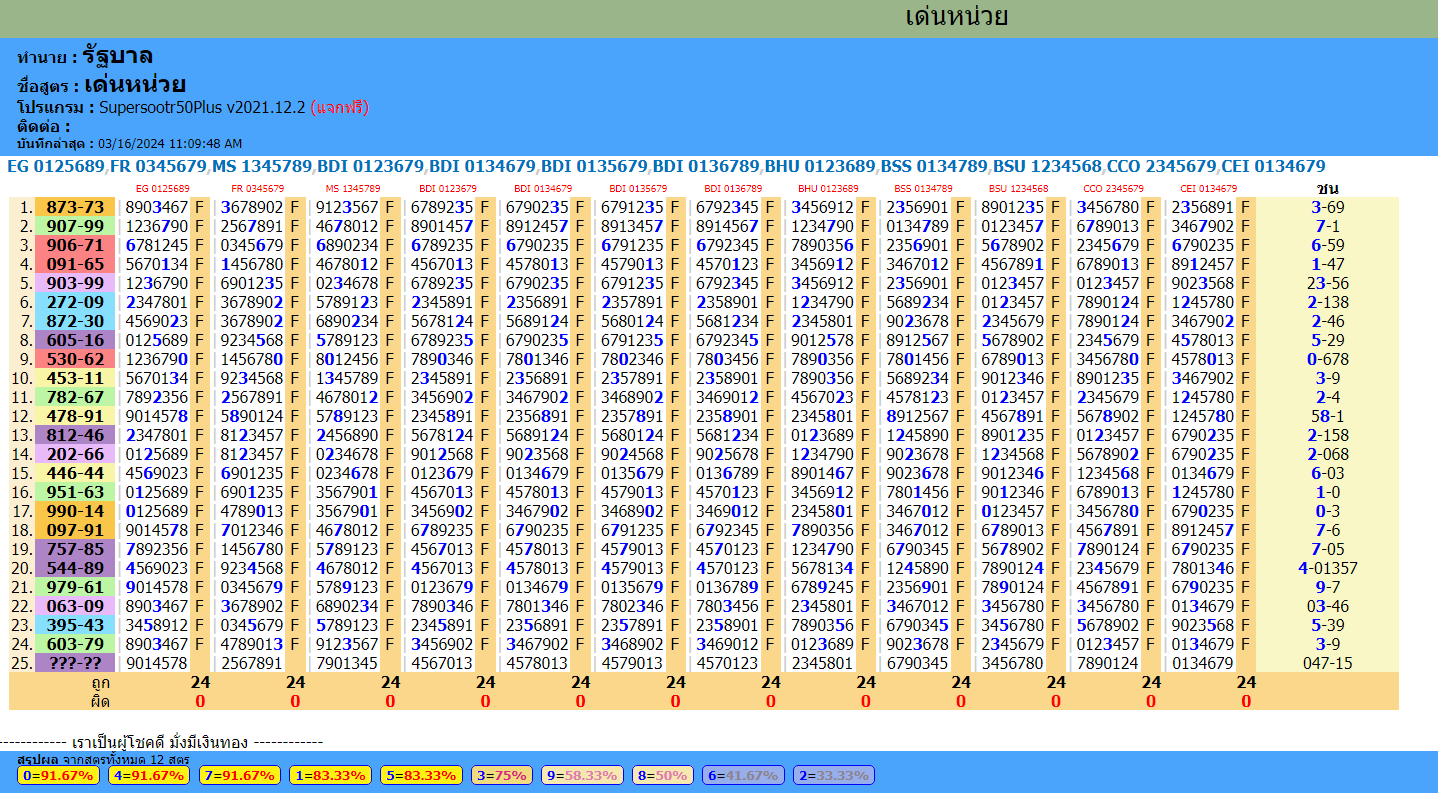Click the 1=83.33% yellow badge
The image size is (1438, 805).
pyautogui.click(x=330, y=775)
